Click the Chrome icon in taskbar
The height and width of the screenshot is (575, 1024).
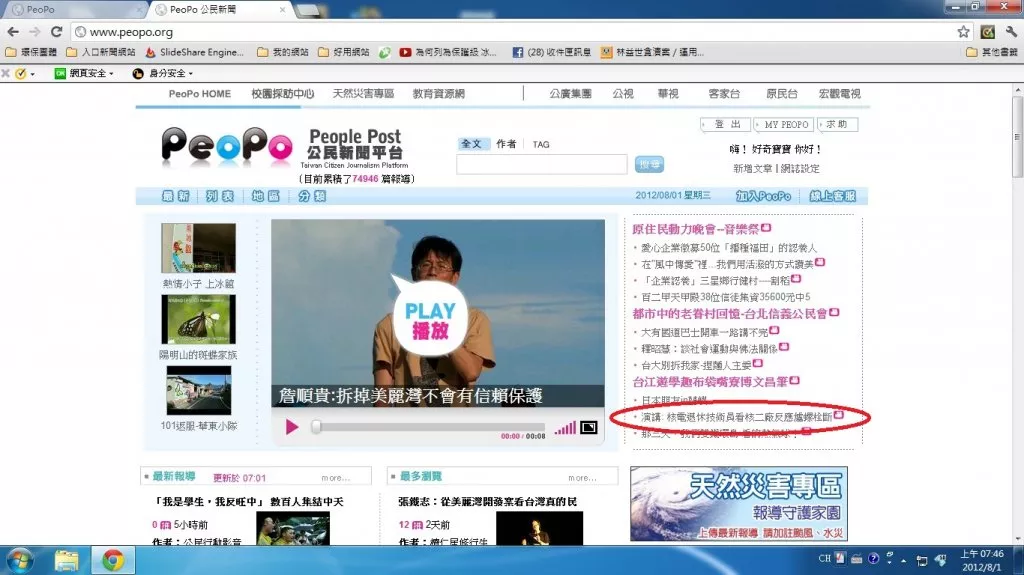(x=112, y=561)
